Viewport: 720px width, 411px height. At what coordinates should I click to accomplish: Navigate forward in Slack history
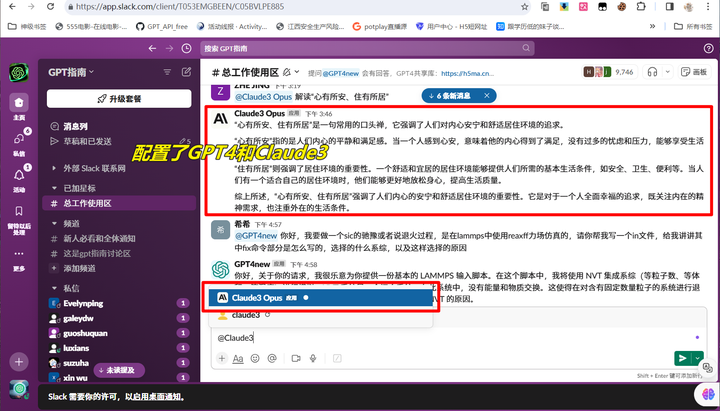pyautogui.click(x=169, y=48)
